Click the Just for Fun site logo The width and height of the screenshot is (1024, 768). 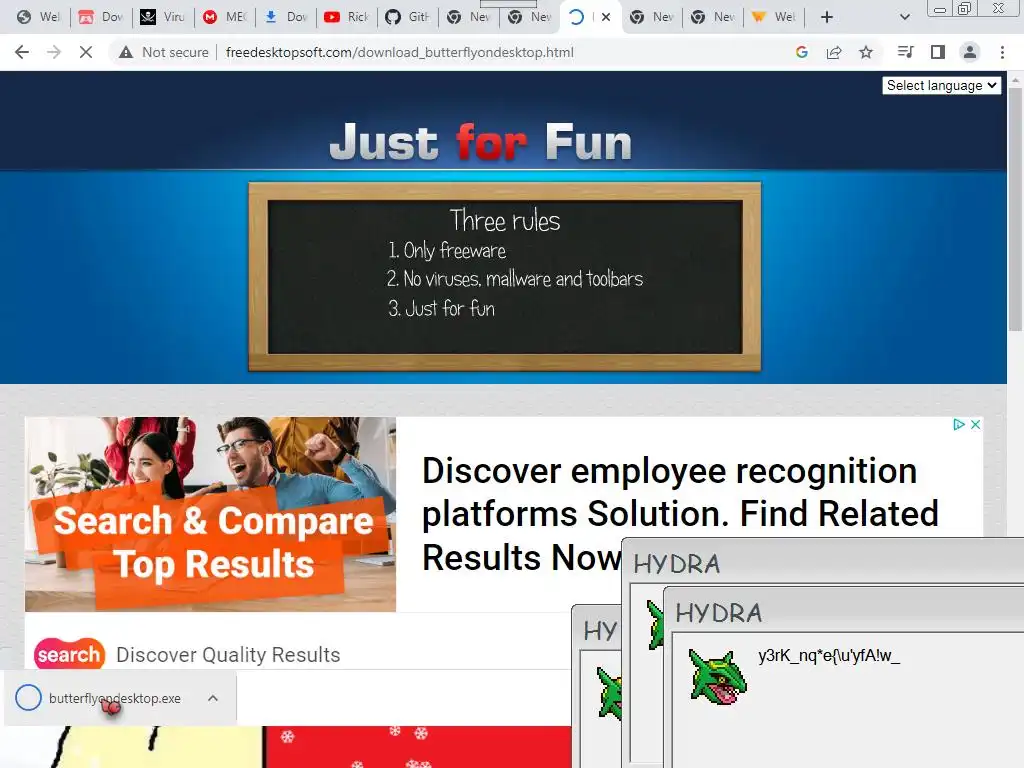[481, 142]
